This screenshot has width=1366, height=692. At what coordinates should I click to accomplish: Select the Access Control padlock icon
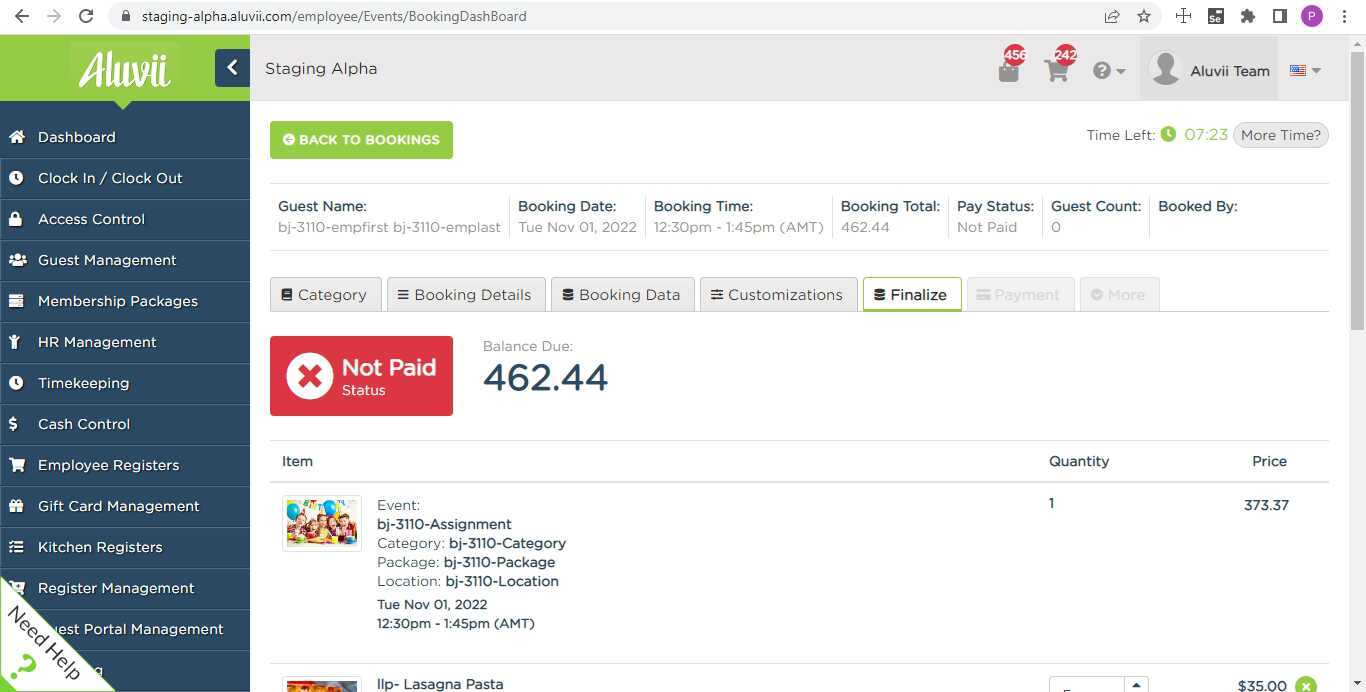(16, 218)
